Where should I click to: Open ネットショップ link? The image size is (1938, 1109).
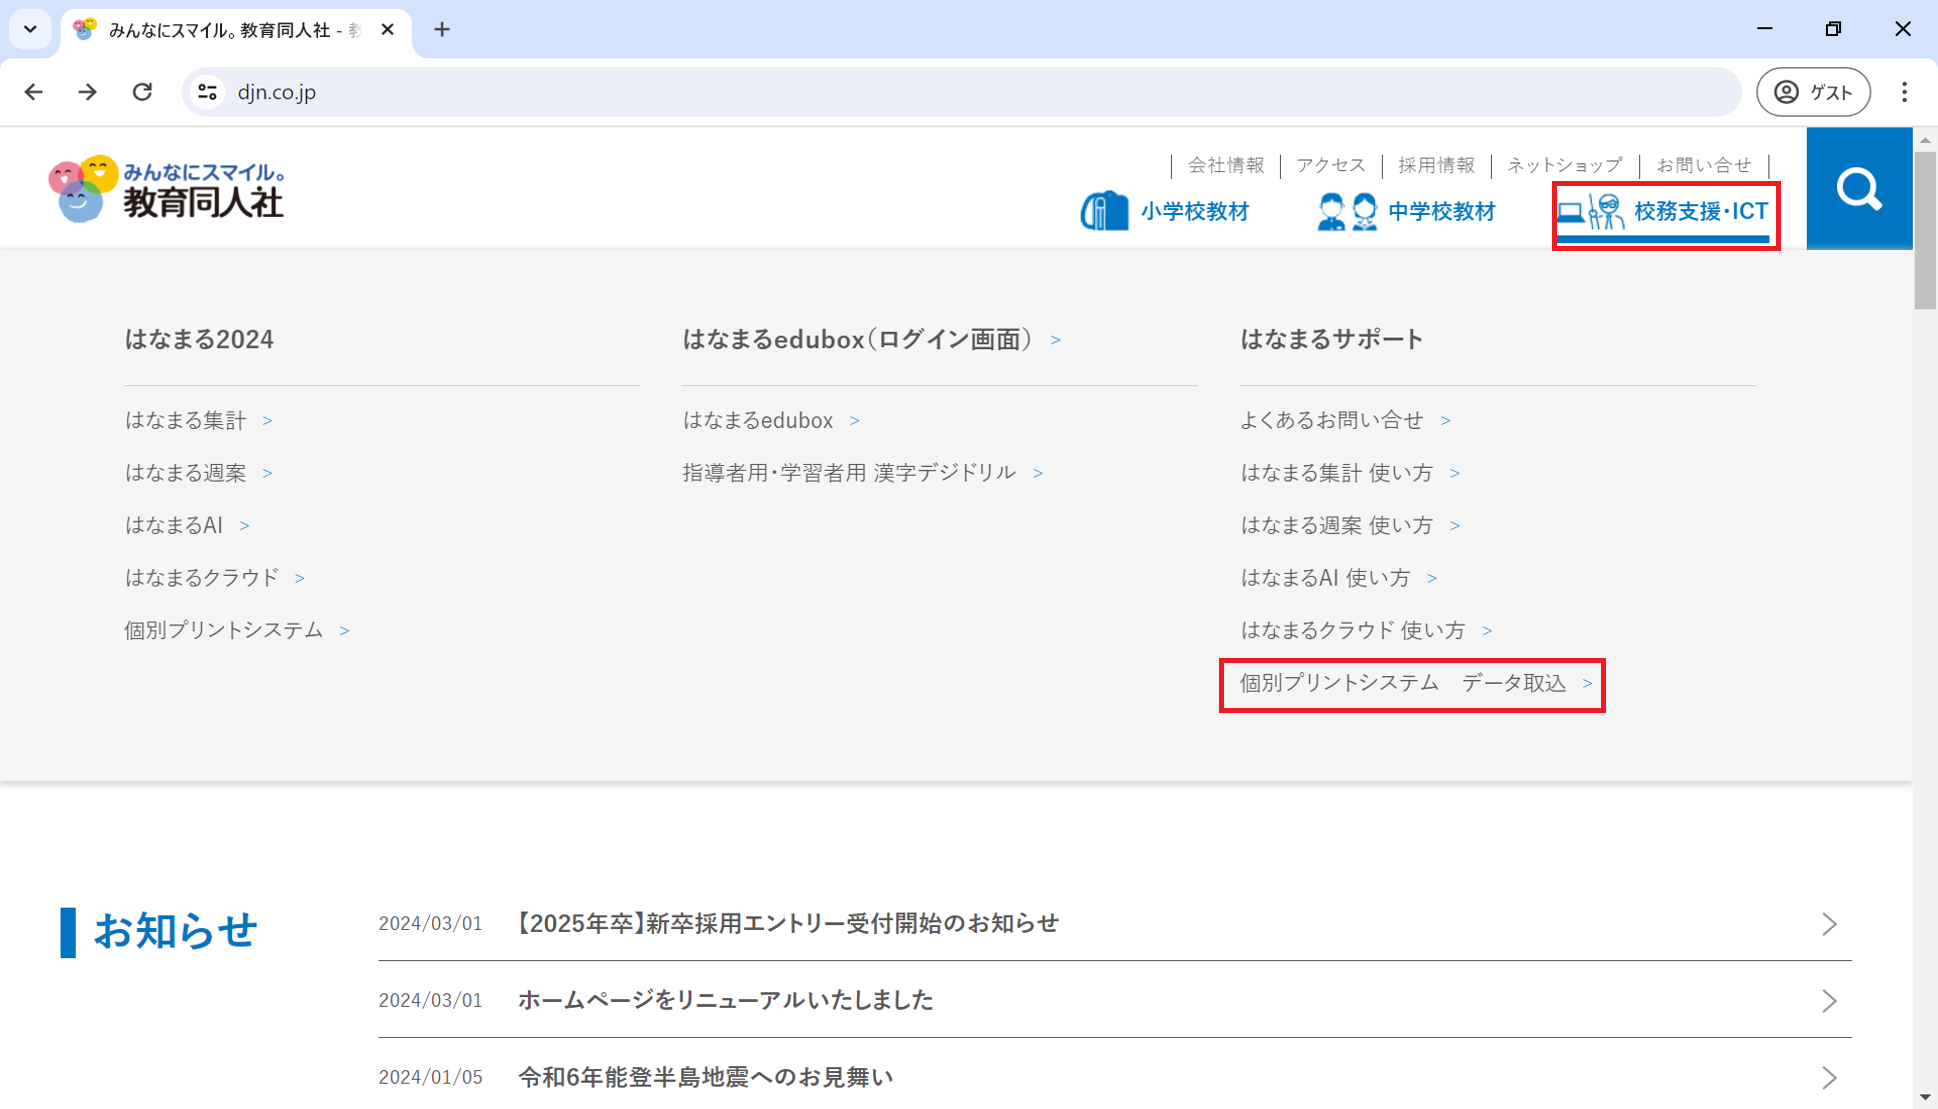(x=1565, y=165)
